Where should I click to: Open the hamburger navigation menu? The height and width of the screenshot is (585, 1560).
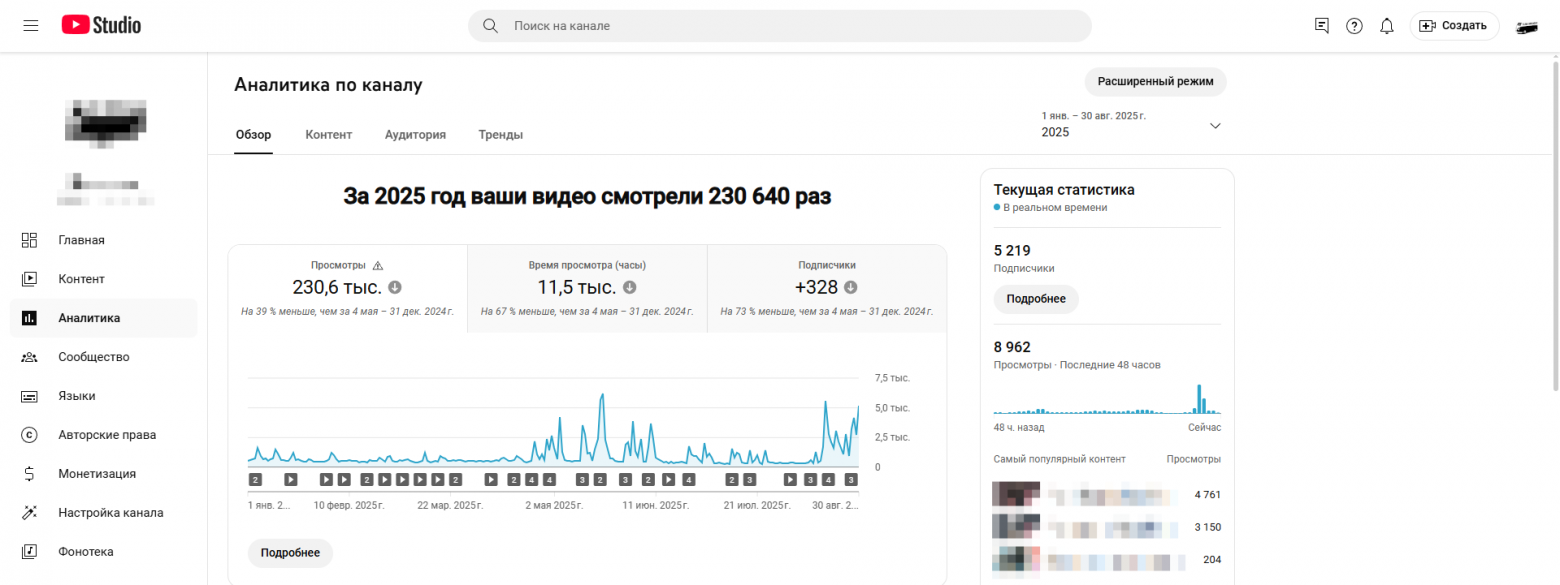tap(30, 25)
